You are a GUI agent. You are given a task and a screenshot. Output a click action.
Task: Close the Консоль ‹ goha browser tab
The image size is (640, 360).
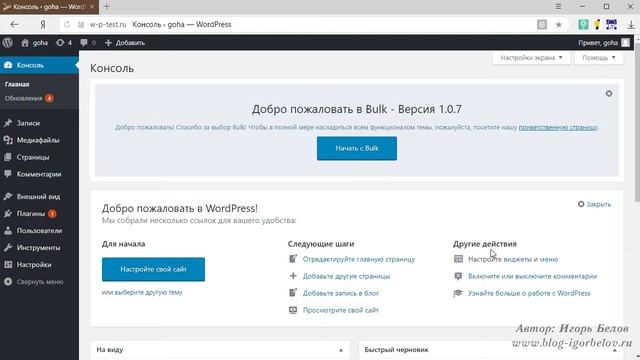[92, 7]
